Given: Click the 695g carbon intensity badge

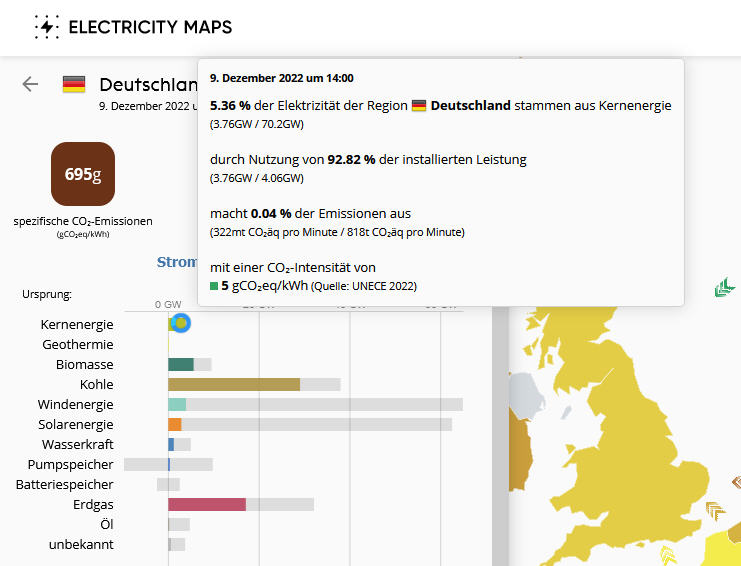Looking at the screenshot, I should pos(83,174).
